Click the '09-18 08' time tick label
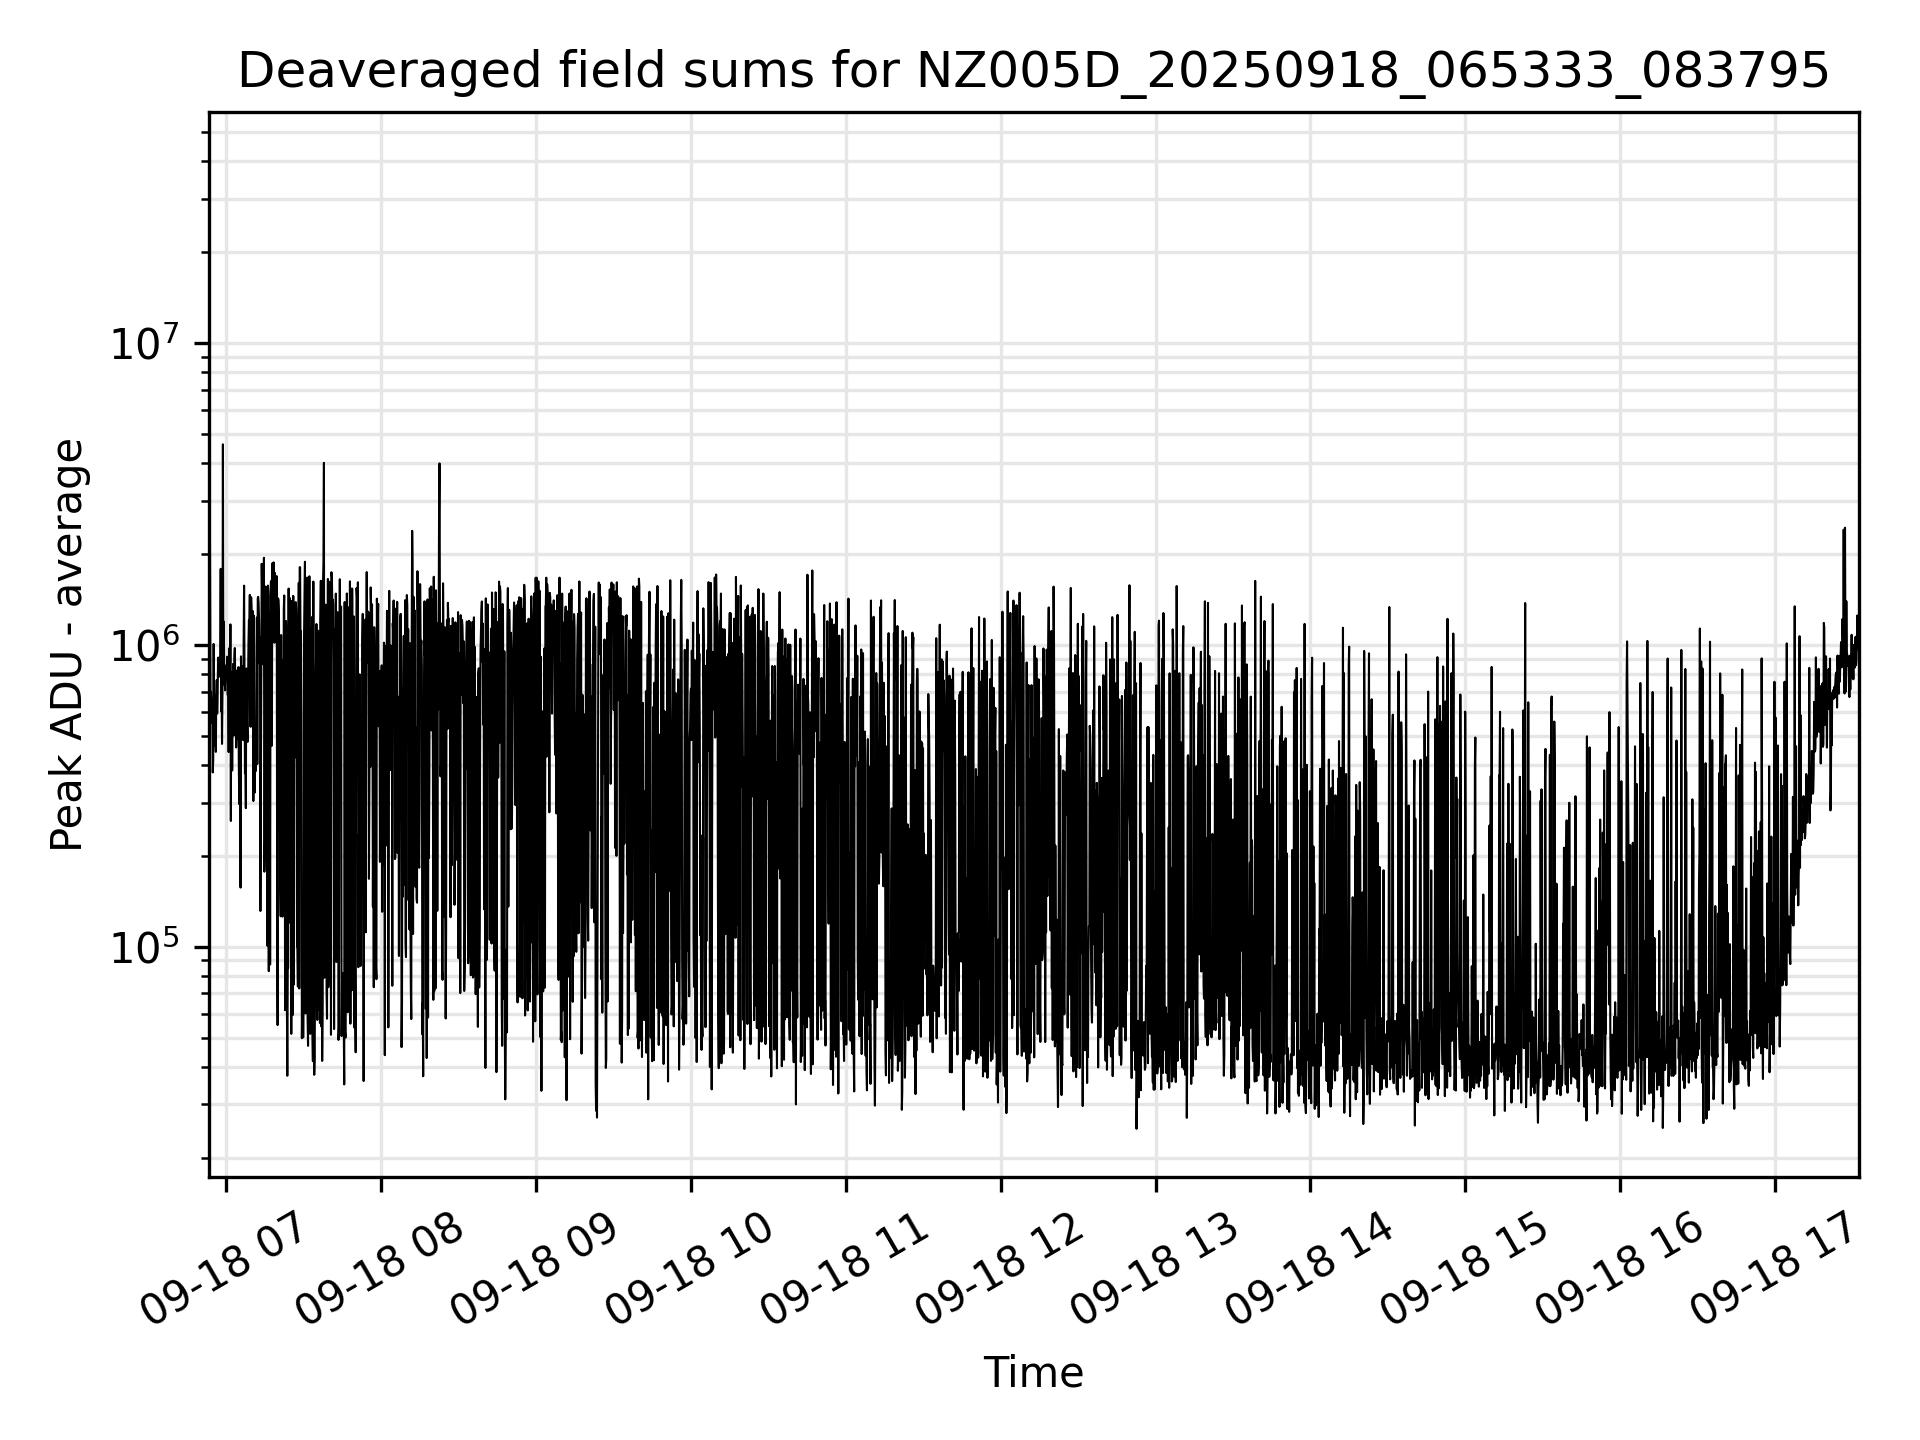 coord(380,1270)
